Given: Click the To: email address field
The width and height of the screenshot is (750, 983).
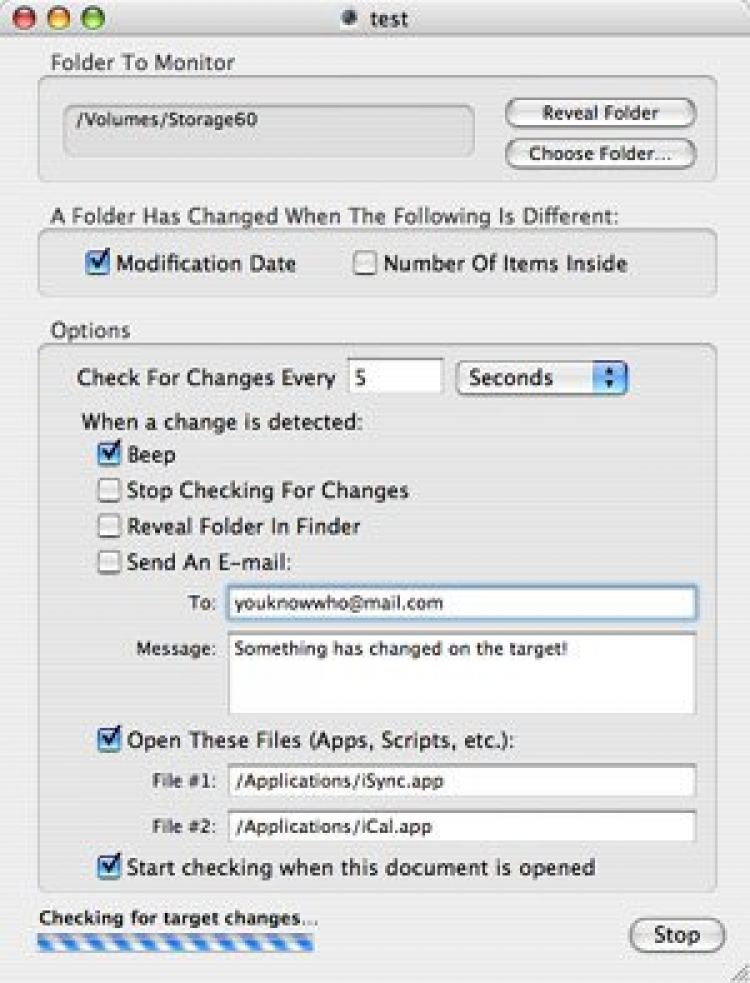Looking at the screenshot, I should [461, 603].
